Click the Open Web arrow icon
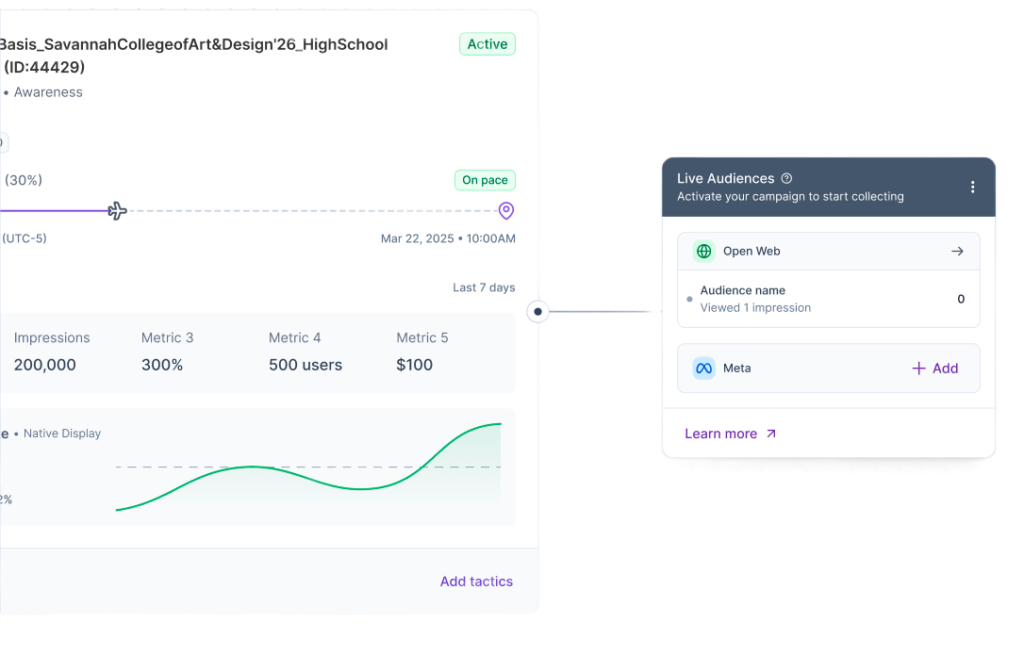The height and width of the screenshot is (656, 1024). pos(957,251)
